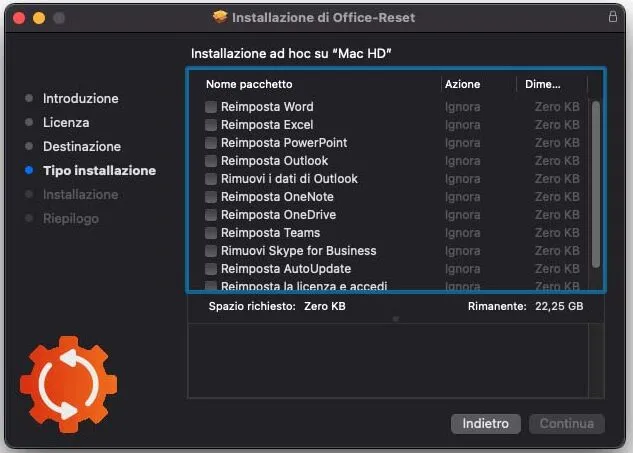The height and width of the screenshot is (453, 633).
Task: Click the Reimposta Word package name
Action: pyautogui.click(x=267, y=107)
